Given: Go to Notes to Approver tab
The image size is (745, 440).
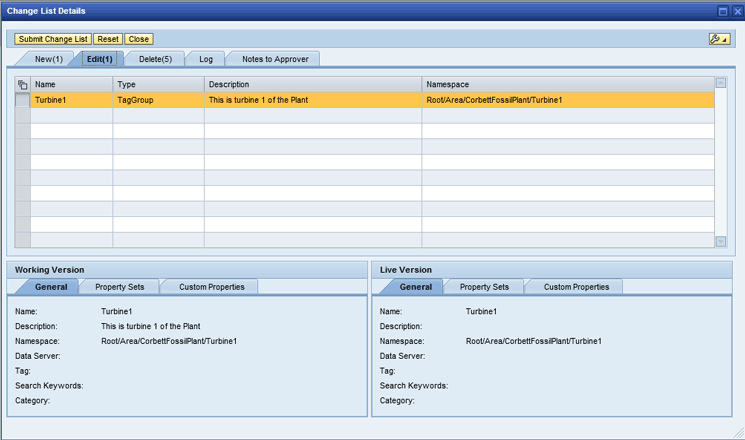Looking at the screenshot, I should (276, 59).
